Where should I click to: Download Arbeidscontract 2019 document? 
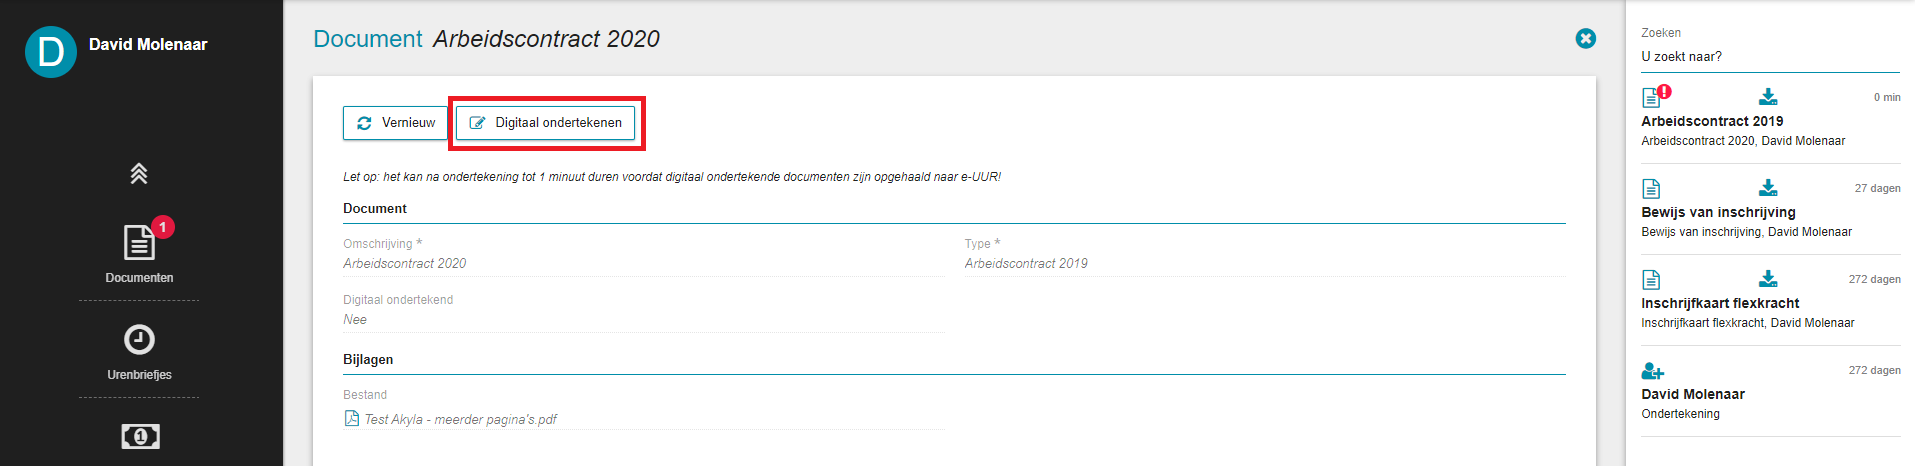coord(1768,96)
